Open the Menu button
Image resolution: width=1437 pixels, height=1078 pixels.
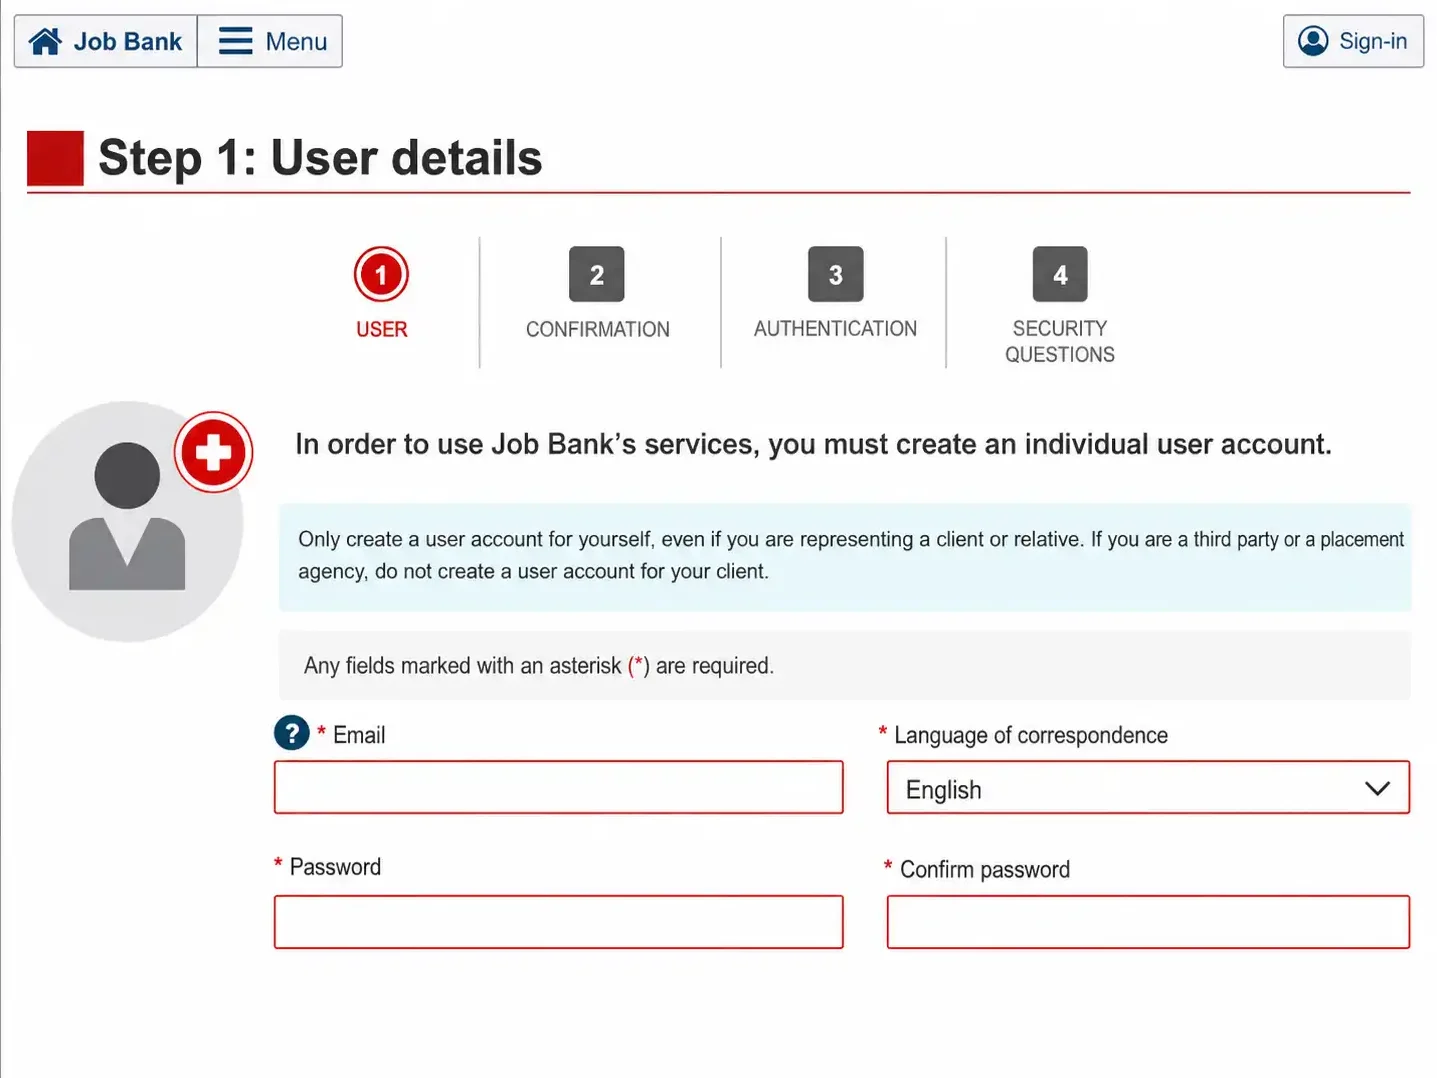270,41
